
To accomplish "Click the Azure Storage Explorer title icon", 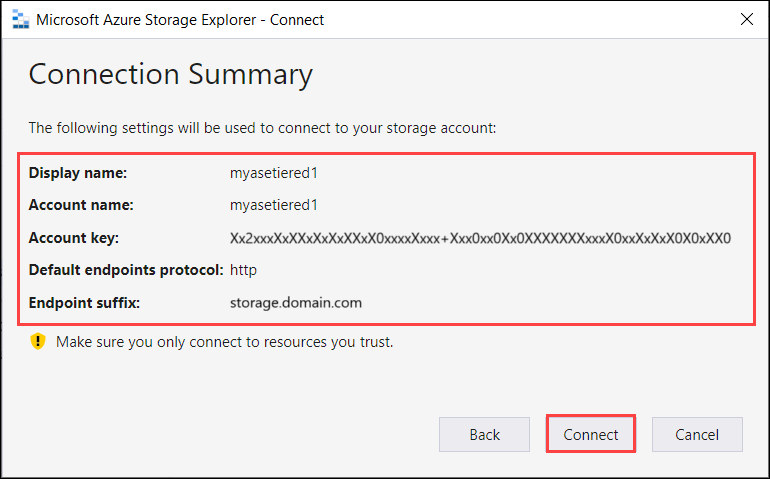I will click(21, 20).
